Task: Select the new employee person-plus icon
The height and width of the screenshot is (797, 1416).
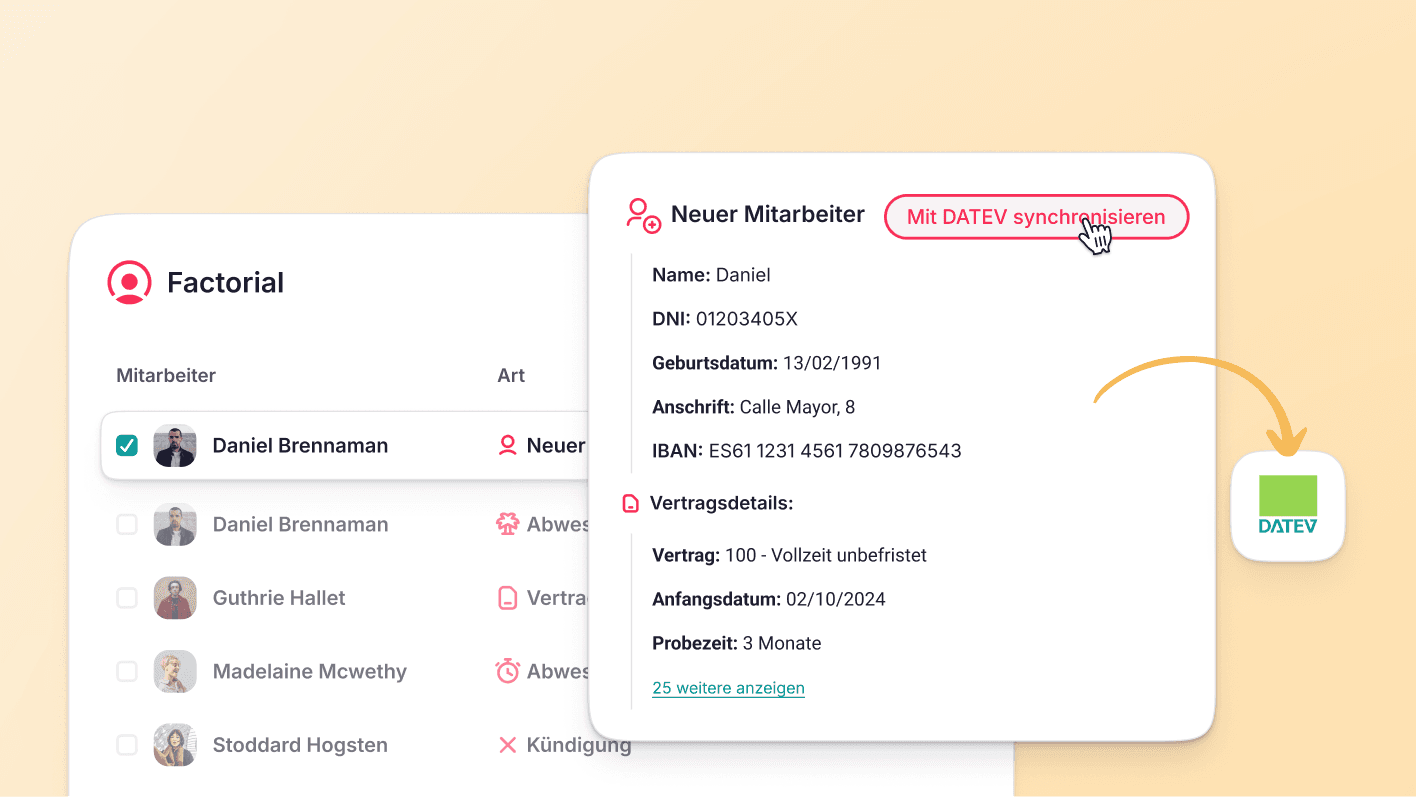Action: (643, 216)
